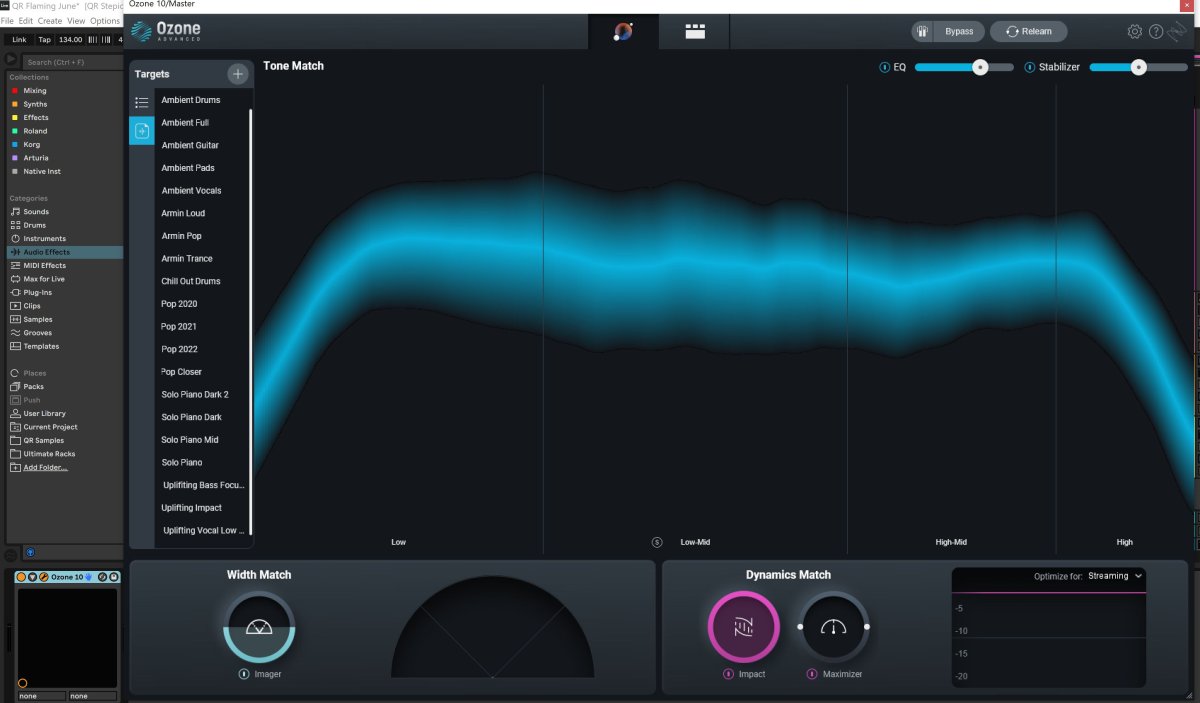This screenshot has width=1200, height=703.
Task: Click the browser search field
Action: point(72,62)
